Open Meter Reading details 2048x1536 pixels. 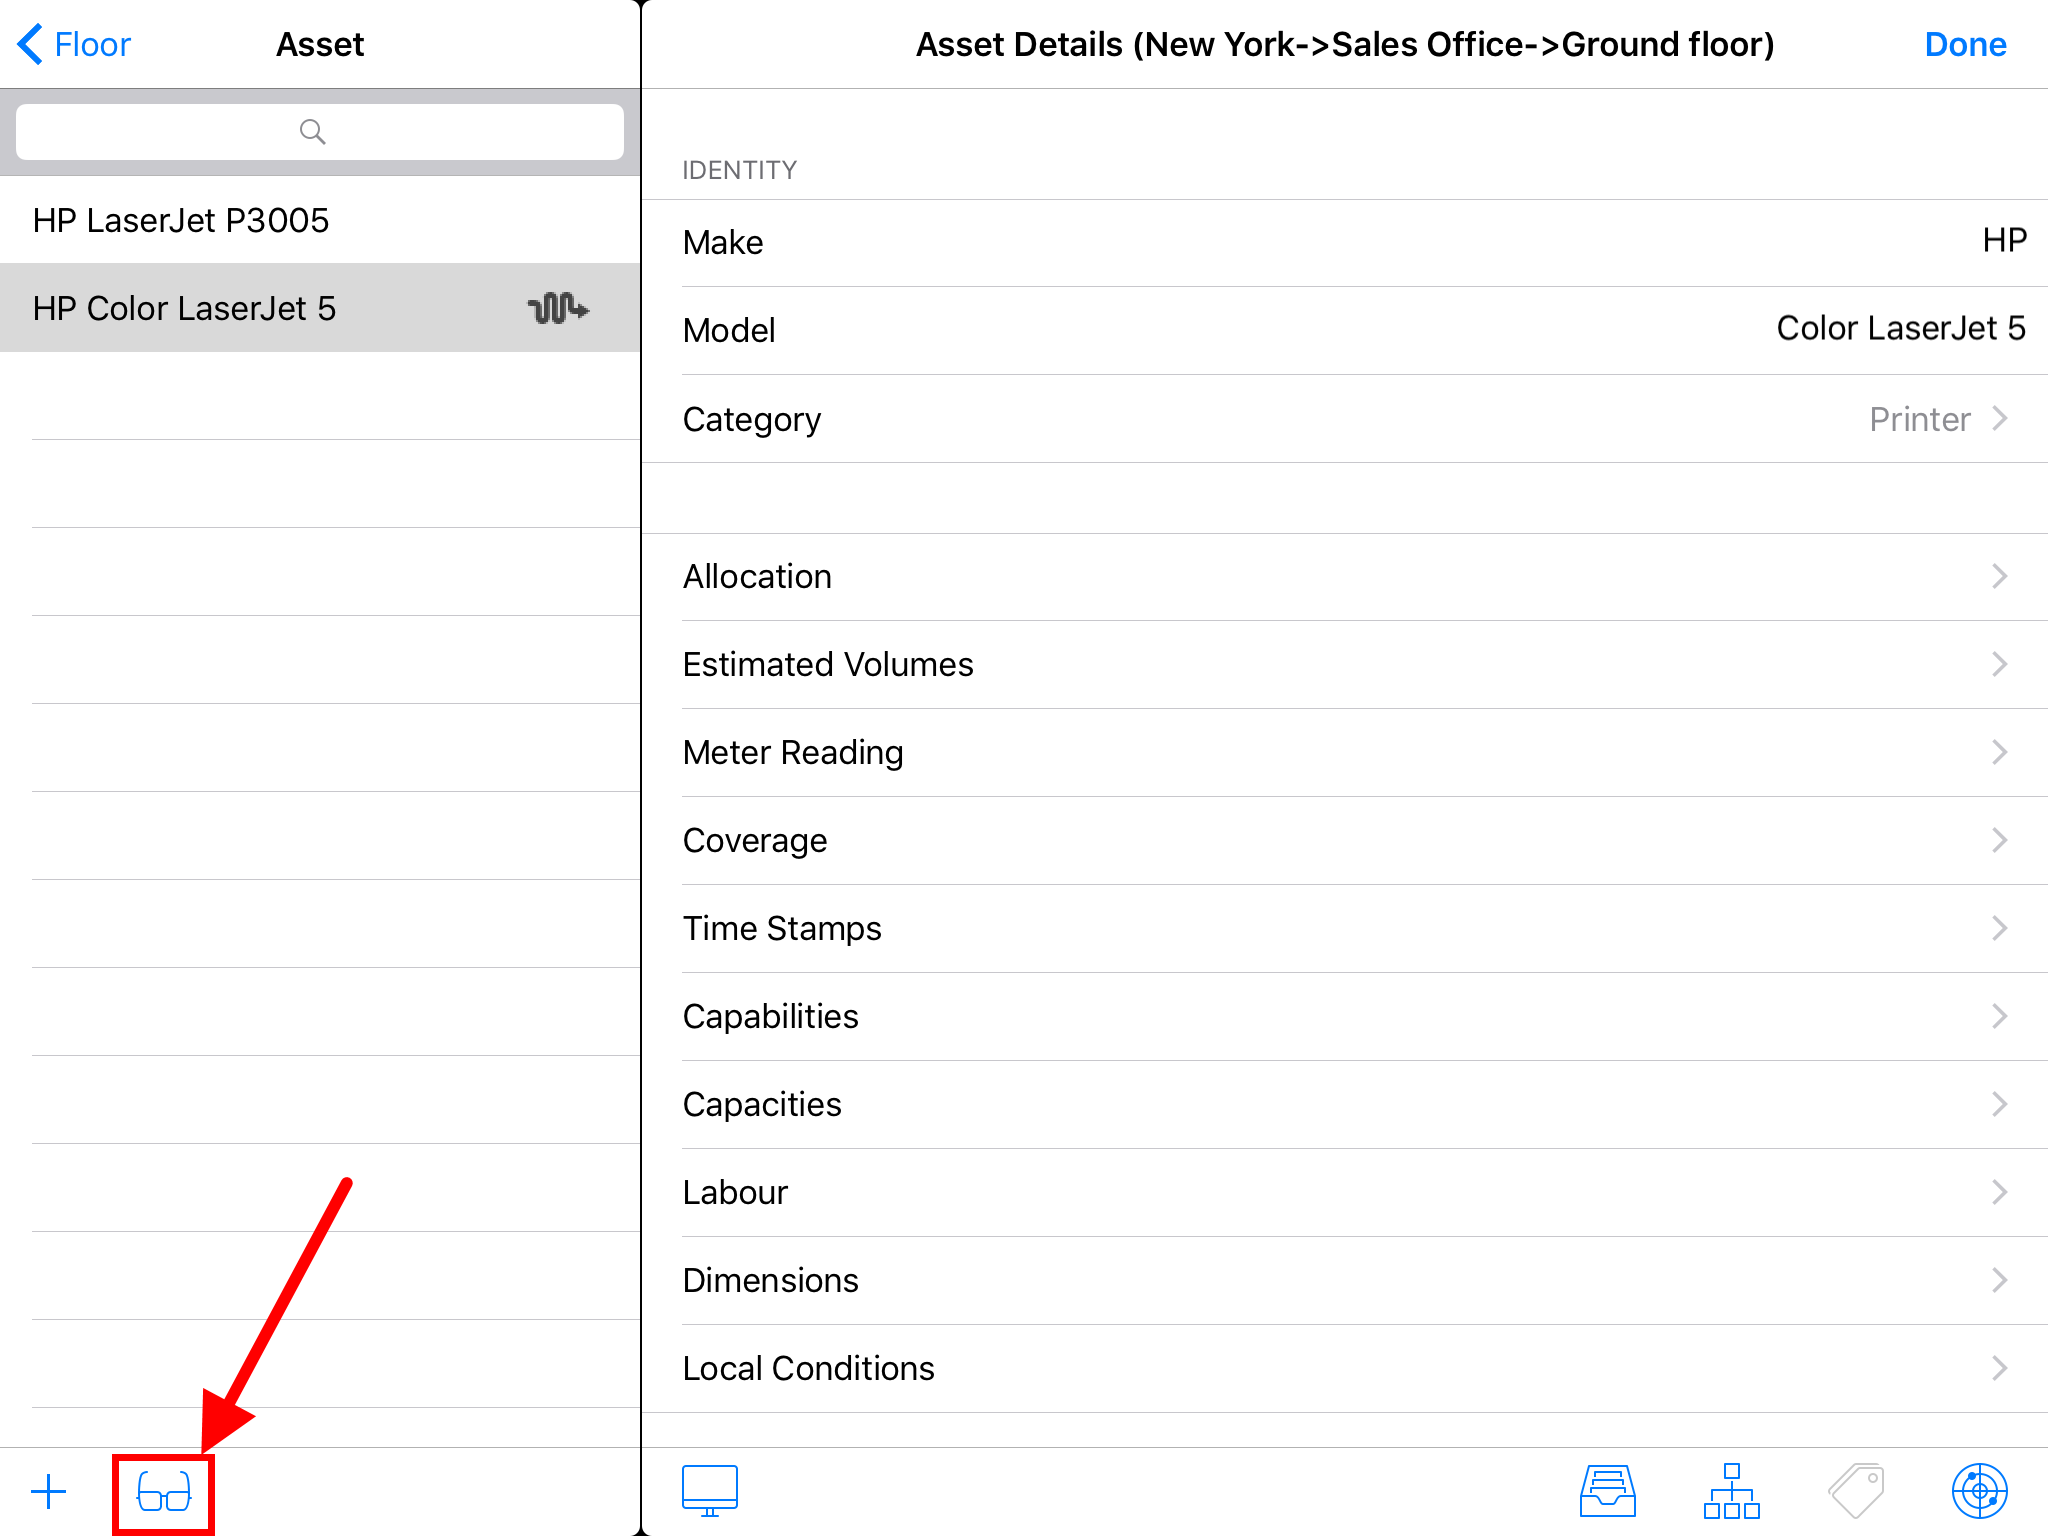1345,753
